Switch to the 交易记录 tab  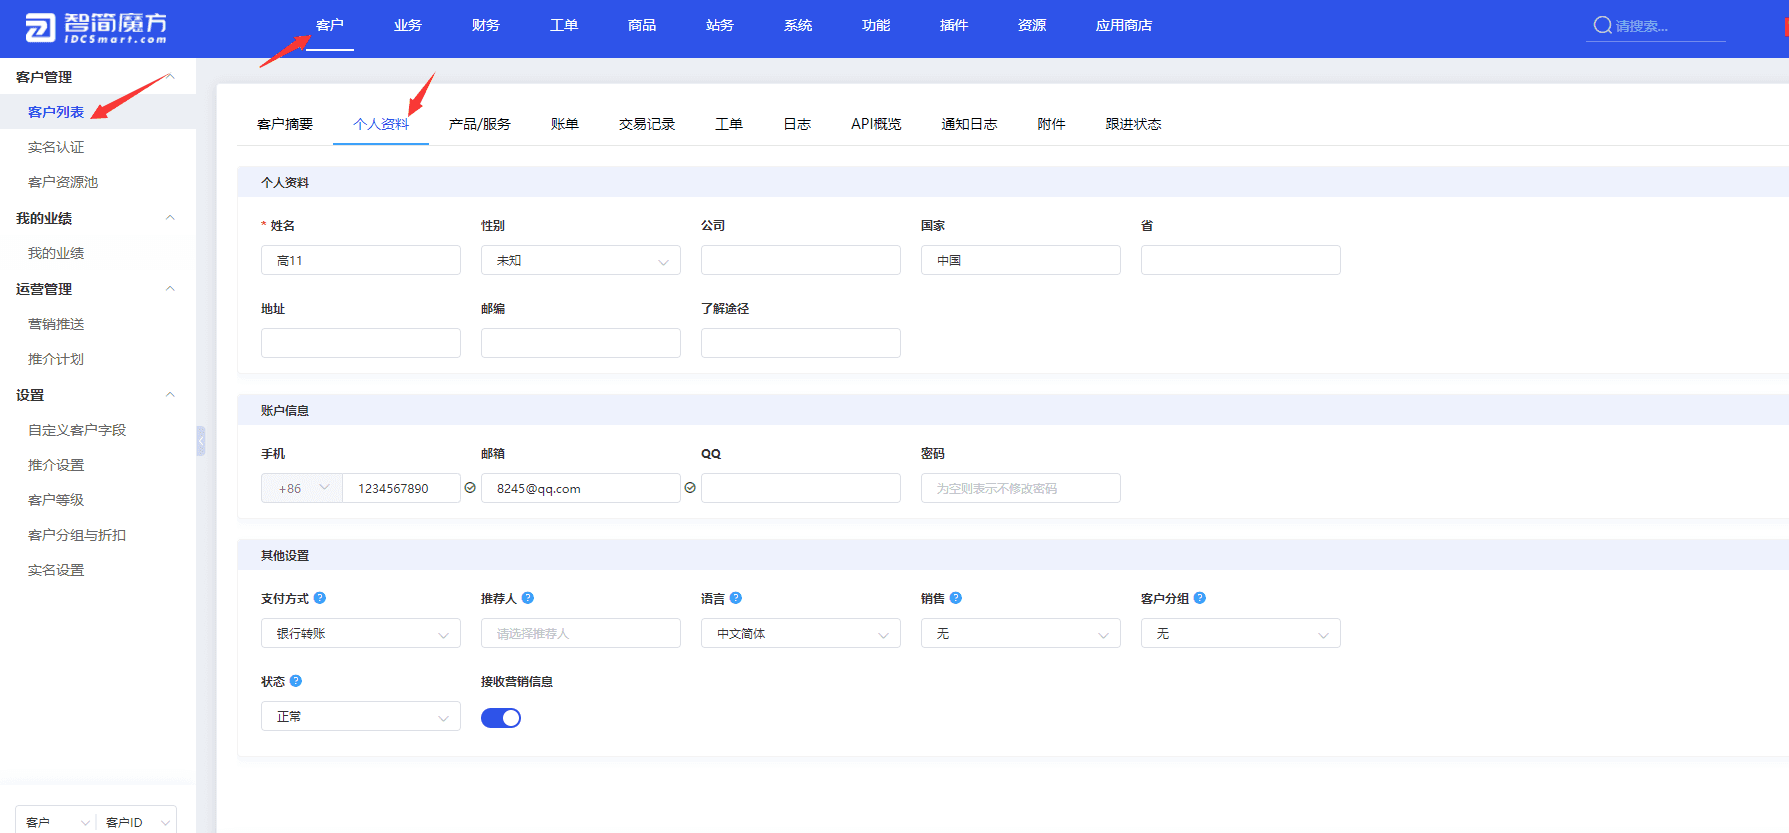point(647,124)
